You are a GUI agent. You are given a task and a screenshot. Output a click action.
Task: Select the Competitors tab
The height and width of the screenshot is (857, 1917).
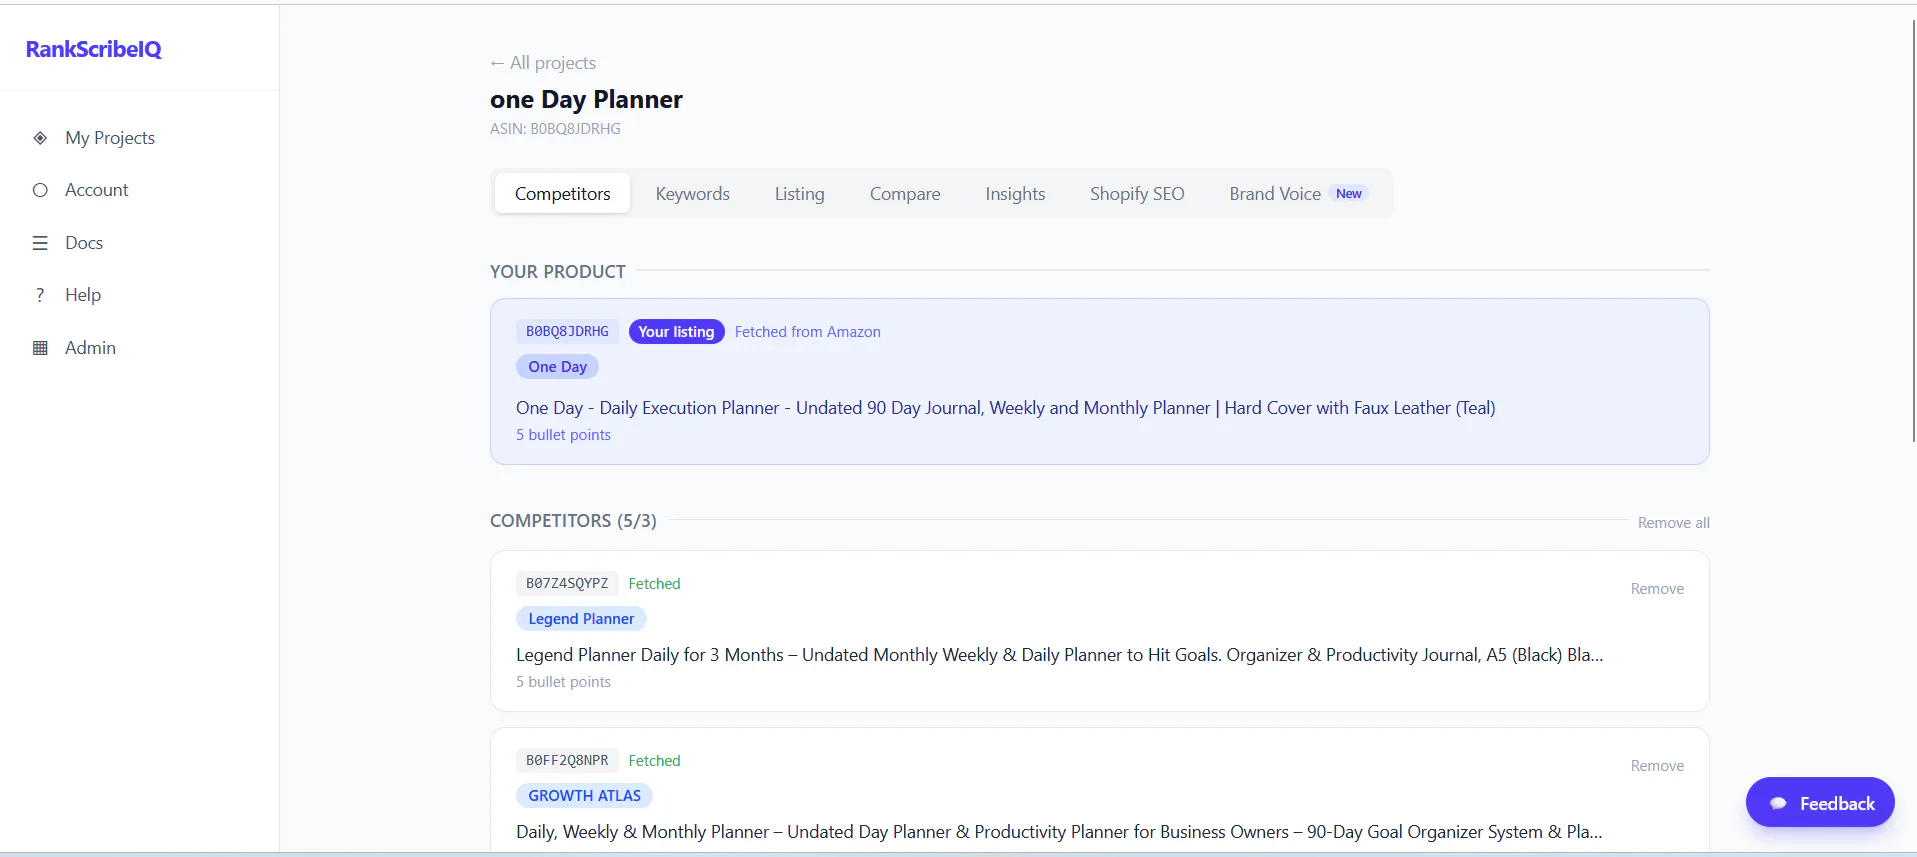click(x=562, y=194)
